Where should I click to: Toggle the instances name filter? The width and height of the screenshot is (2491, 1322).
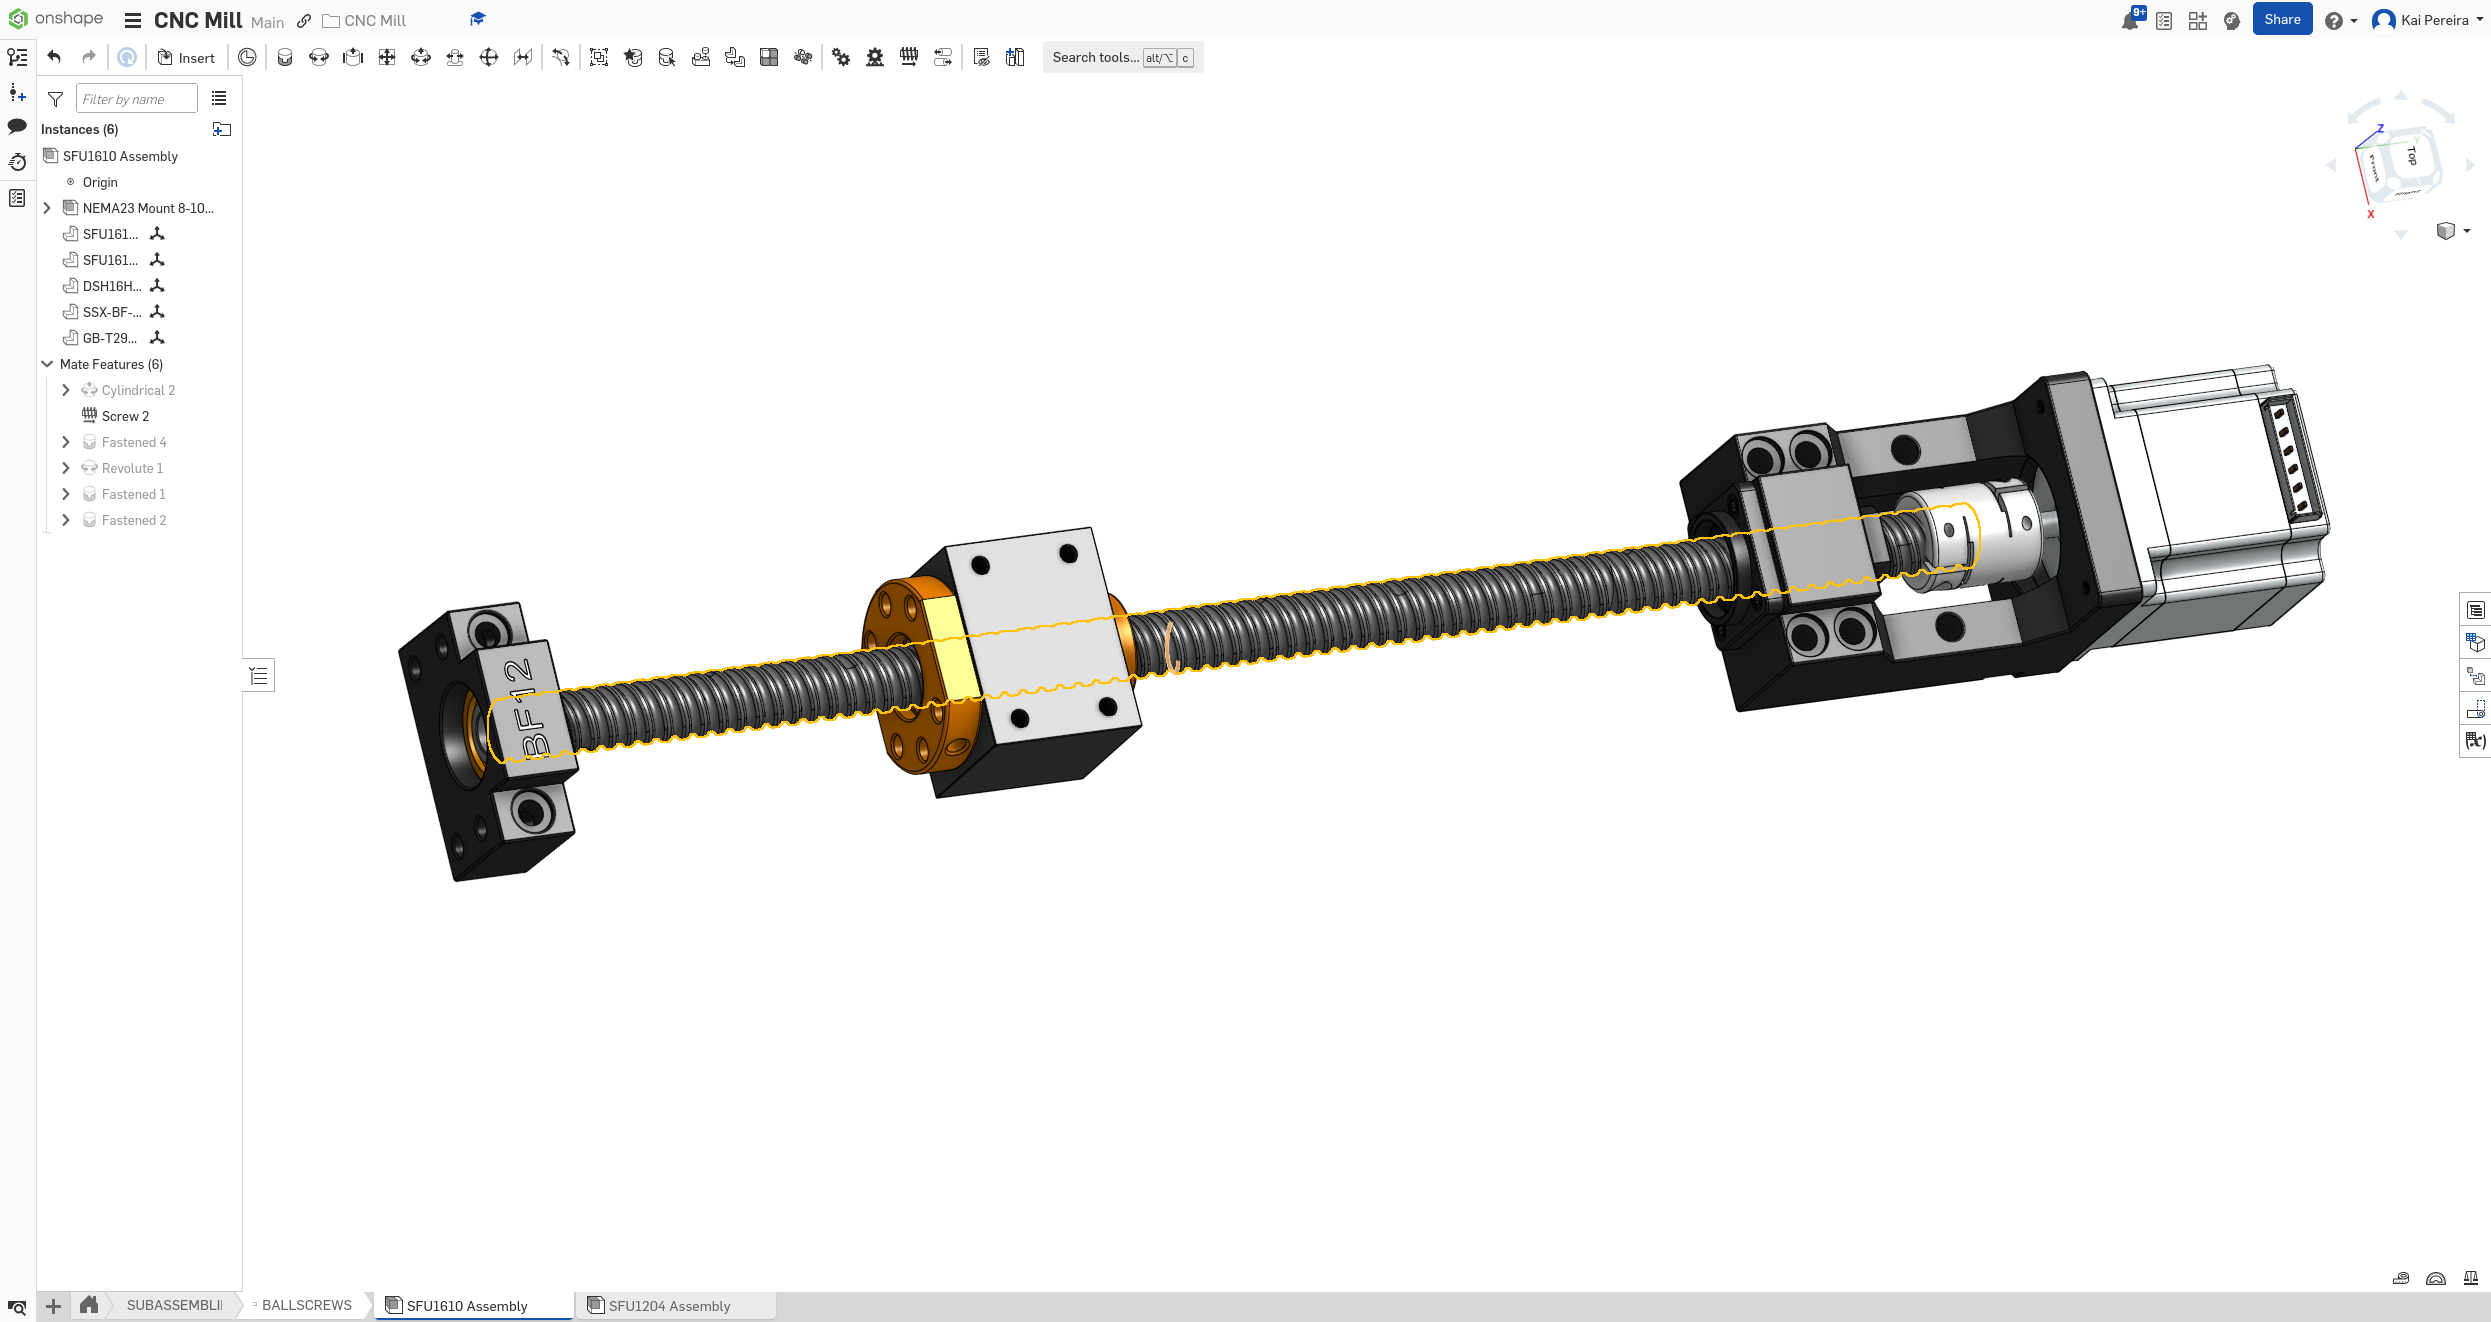[x=55, y=98]
